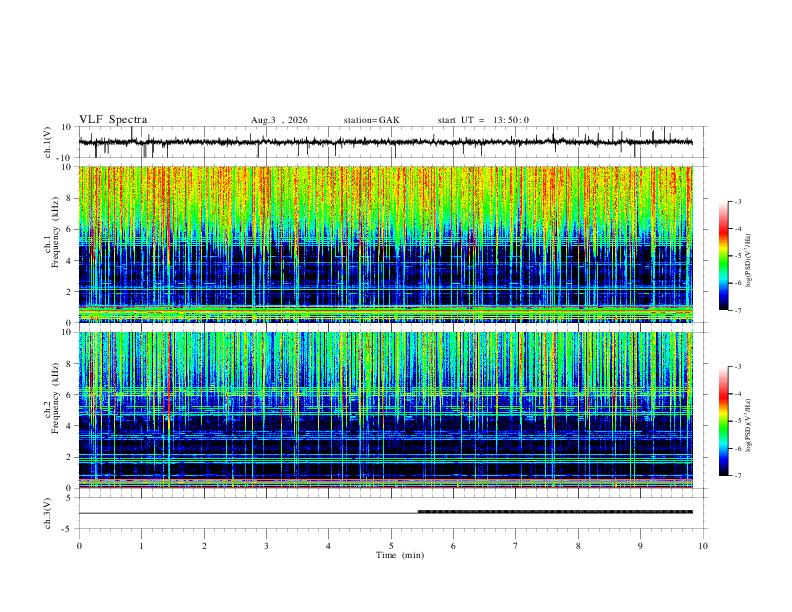This screenshot has width=792, height=612.
Task: Click the Aug.3, 2026 date label
Action: pos(279,120)
